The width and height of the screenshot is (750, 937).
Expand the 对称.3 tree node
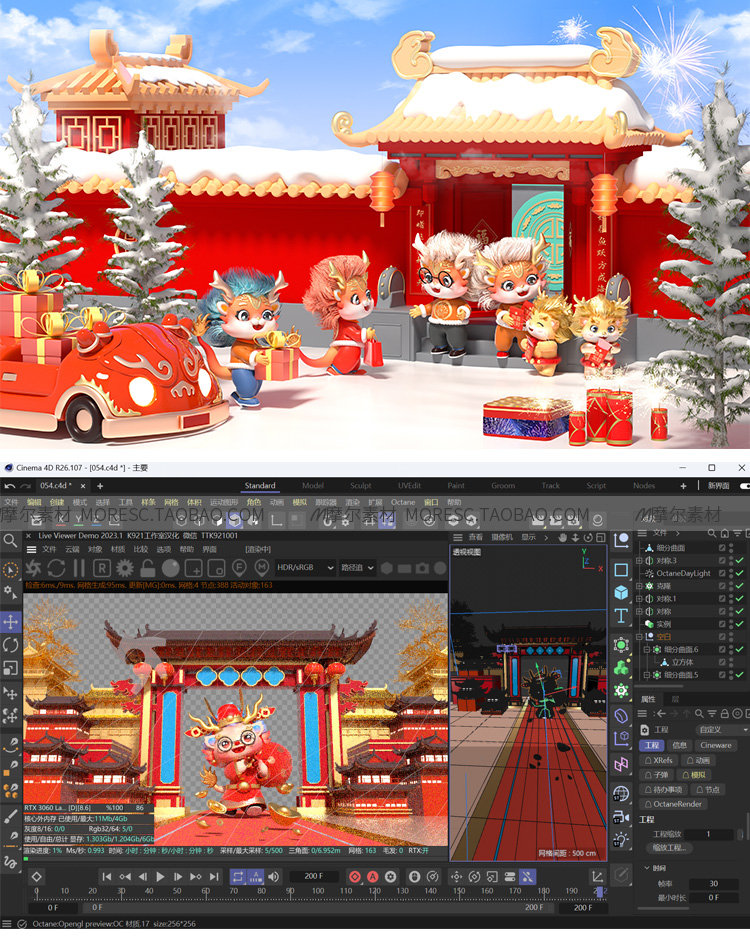(x=639, y=561)
